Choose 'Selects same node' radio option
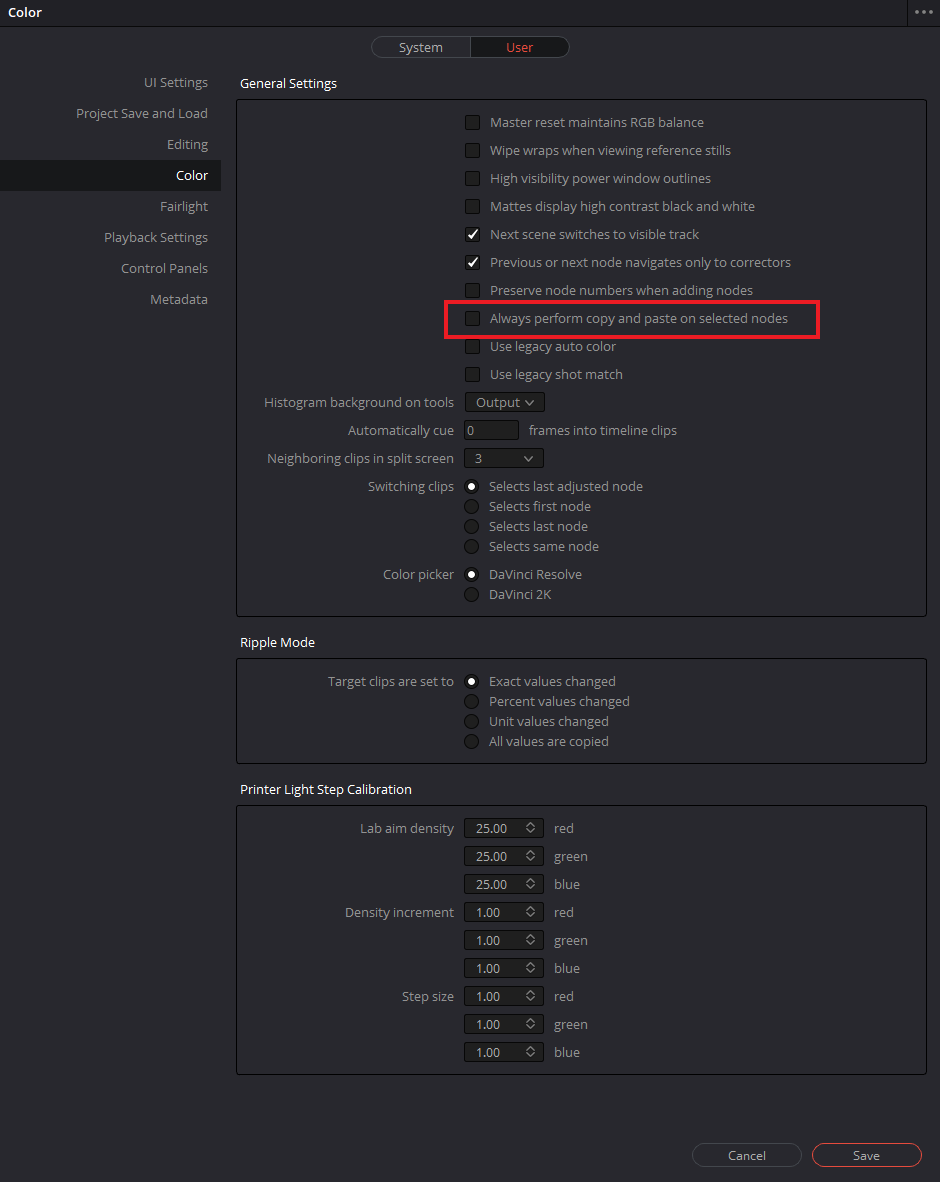 coord(472,547)
